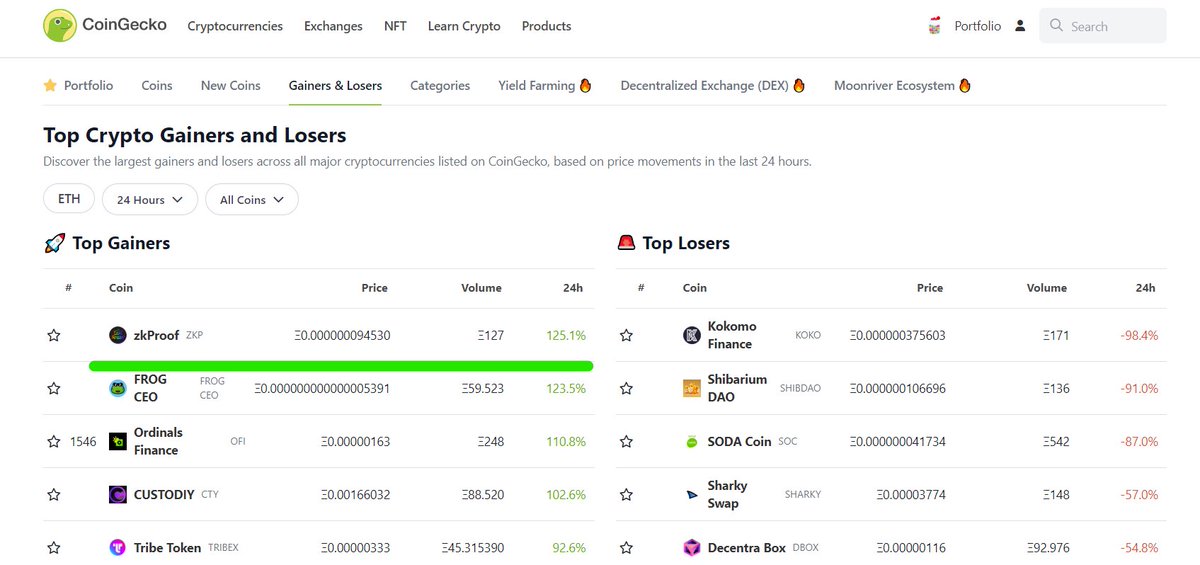The image size is (1200, 565).
Task: Click the zkProof coin icon
Action: point(118,335)
